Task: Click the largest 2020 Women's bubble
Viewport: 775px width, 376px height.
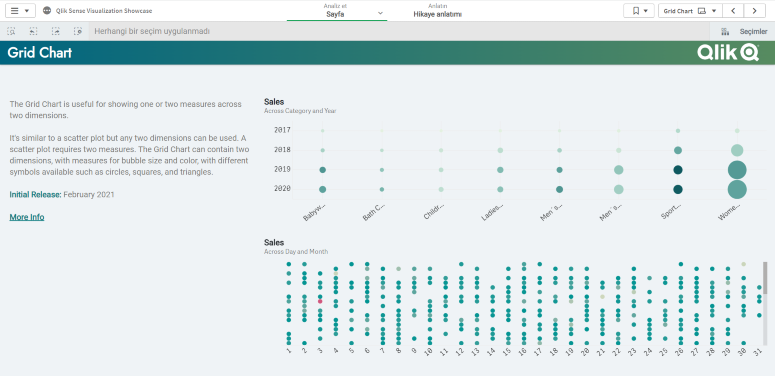Action: [x=737, y=189]
